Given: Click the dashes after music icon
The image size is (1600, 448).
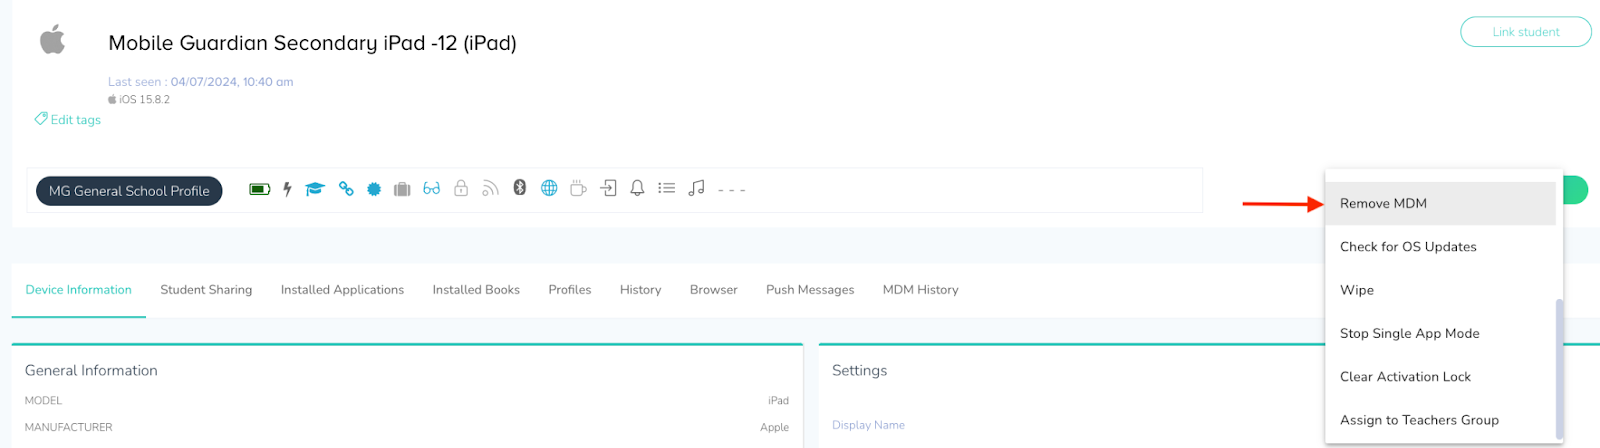Looking at the screenshot, I should point(732,190).
